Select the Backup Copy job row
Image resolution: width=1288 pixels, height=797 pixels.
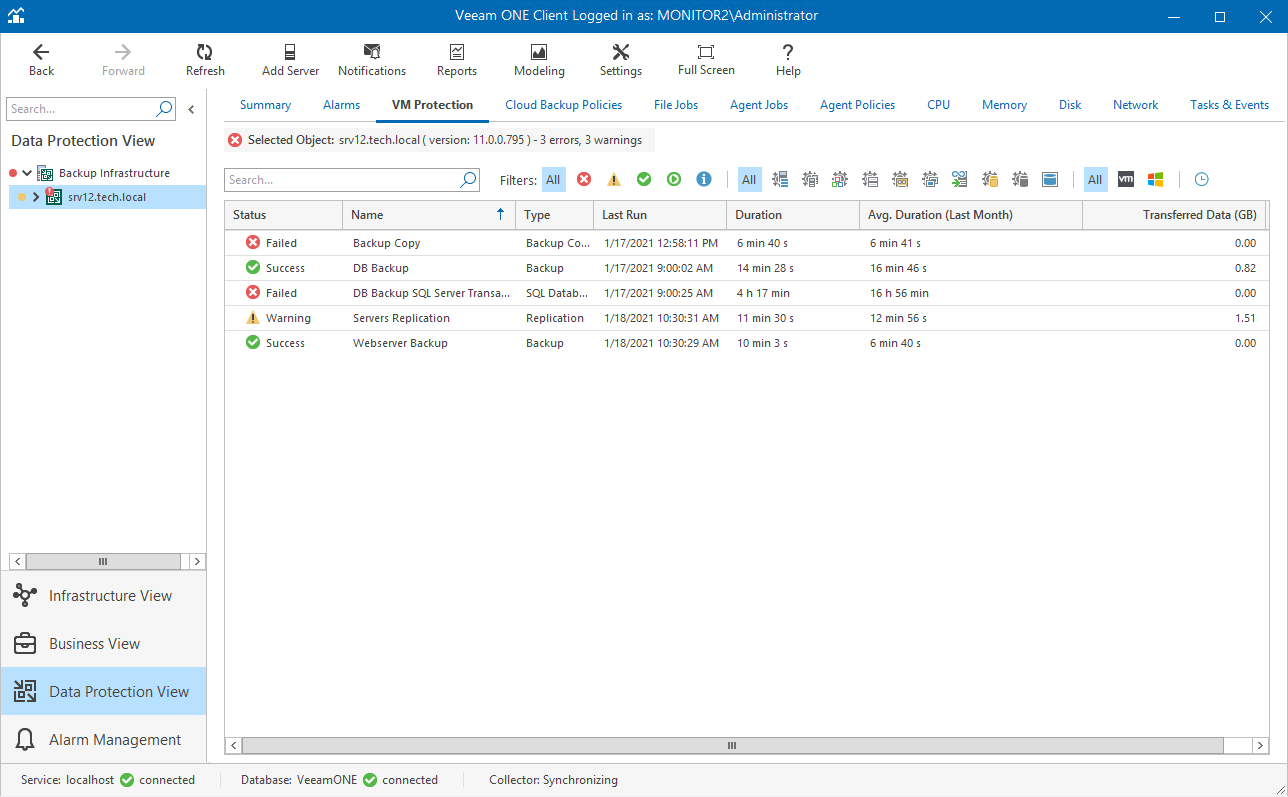click(746, 243)
